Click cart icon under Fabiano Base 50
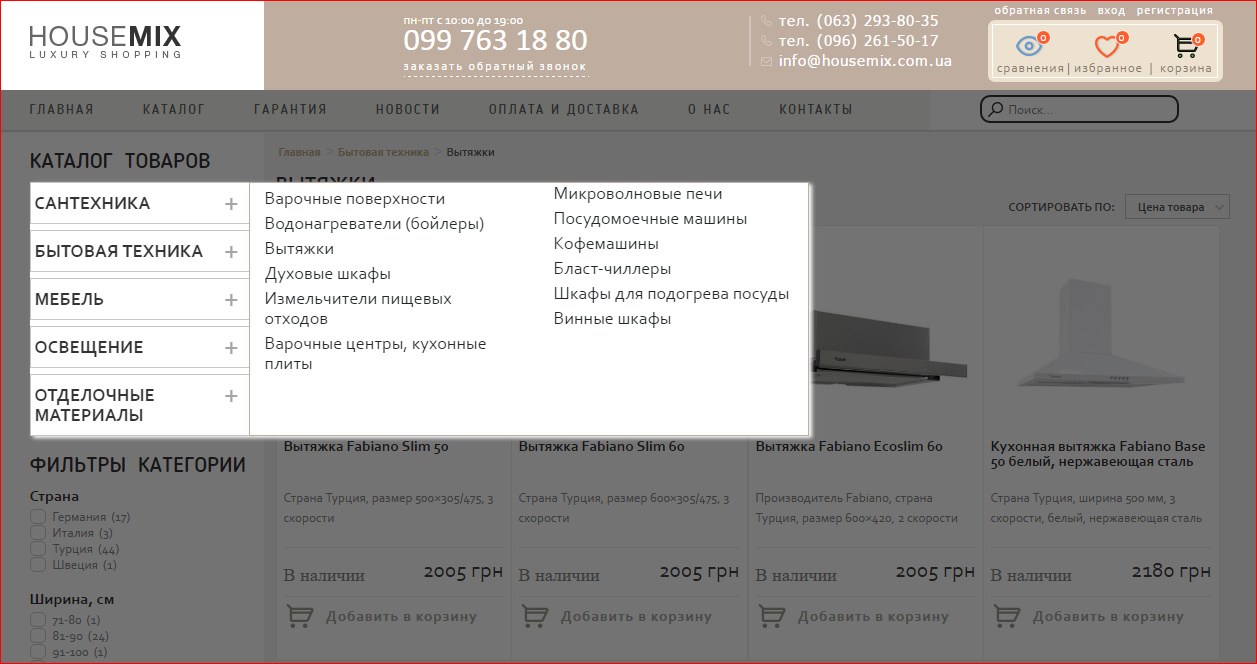Screen dimensions: 1257x664 pyautogui.click(x=1006, y=616)
